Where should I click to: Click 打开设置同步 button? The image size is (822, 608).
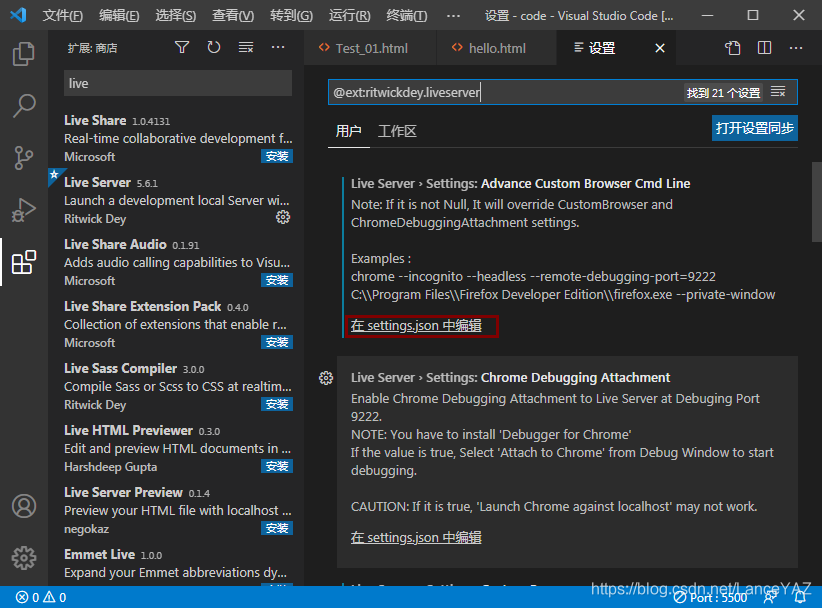[x=754, y=128]
